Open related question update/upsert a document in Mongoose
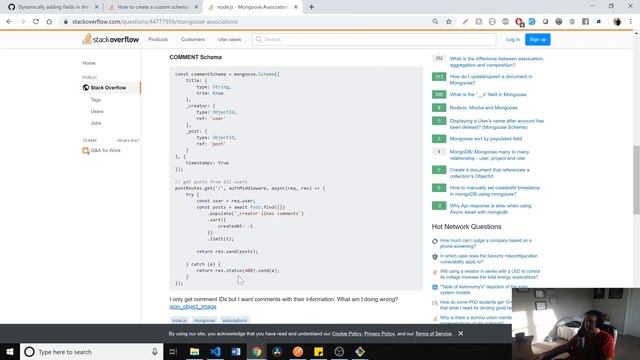The height and width of the screenshot is (360, 640). (491, 80)
